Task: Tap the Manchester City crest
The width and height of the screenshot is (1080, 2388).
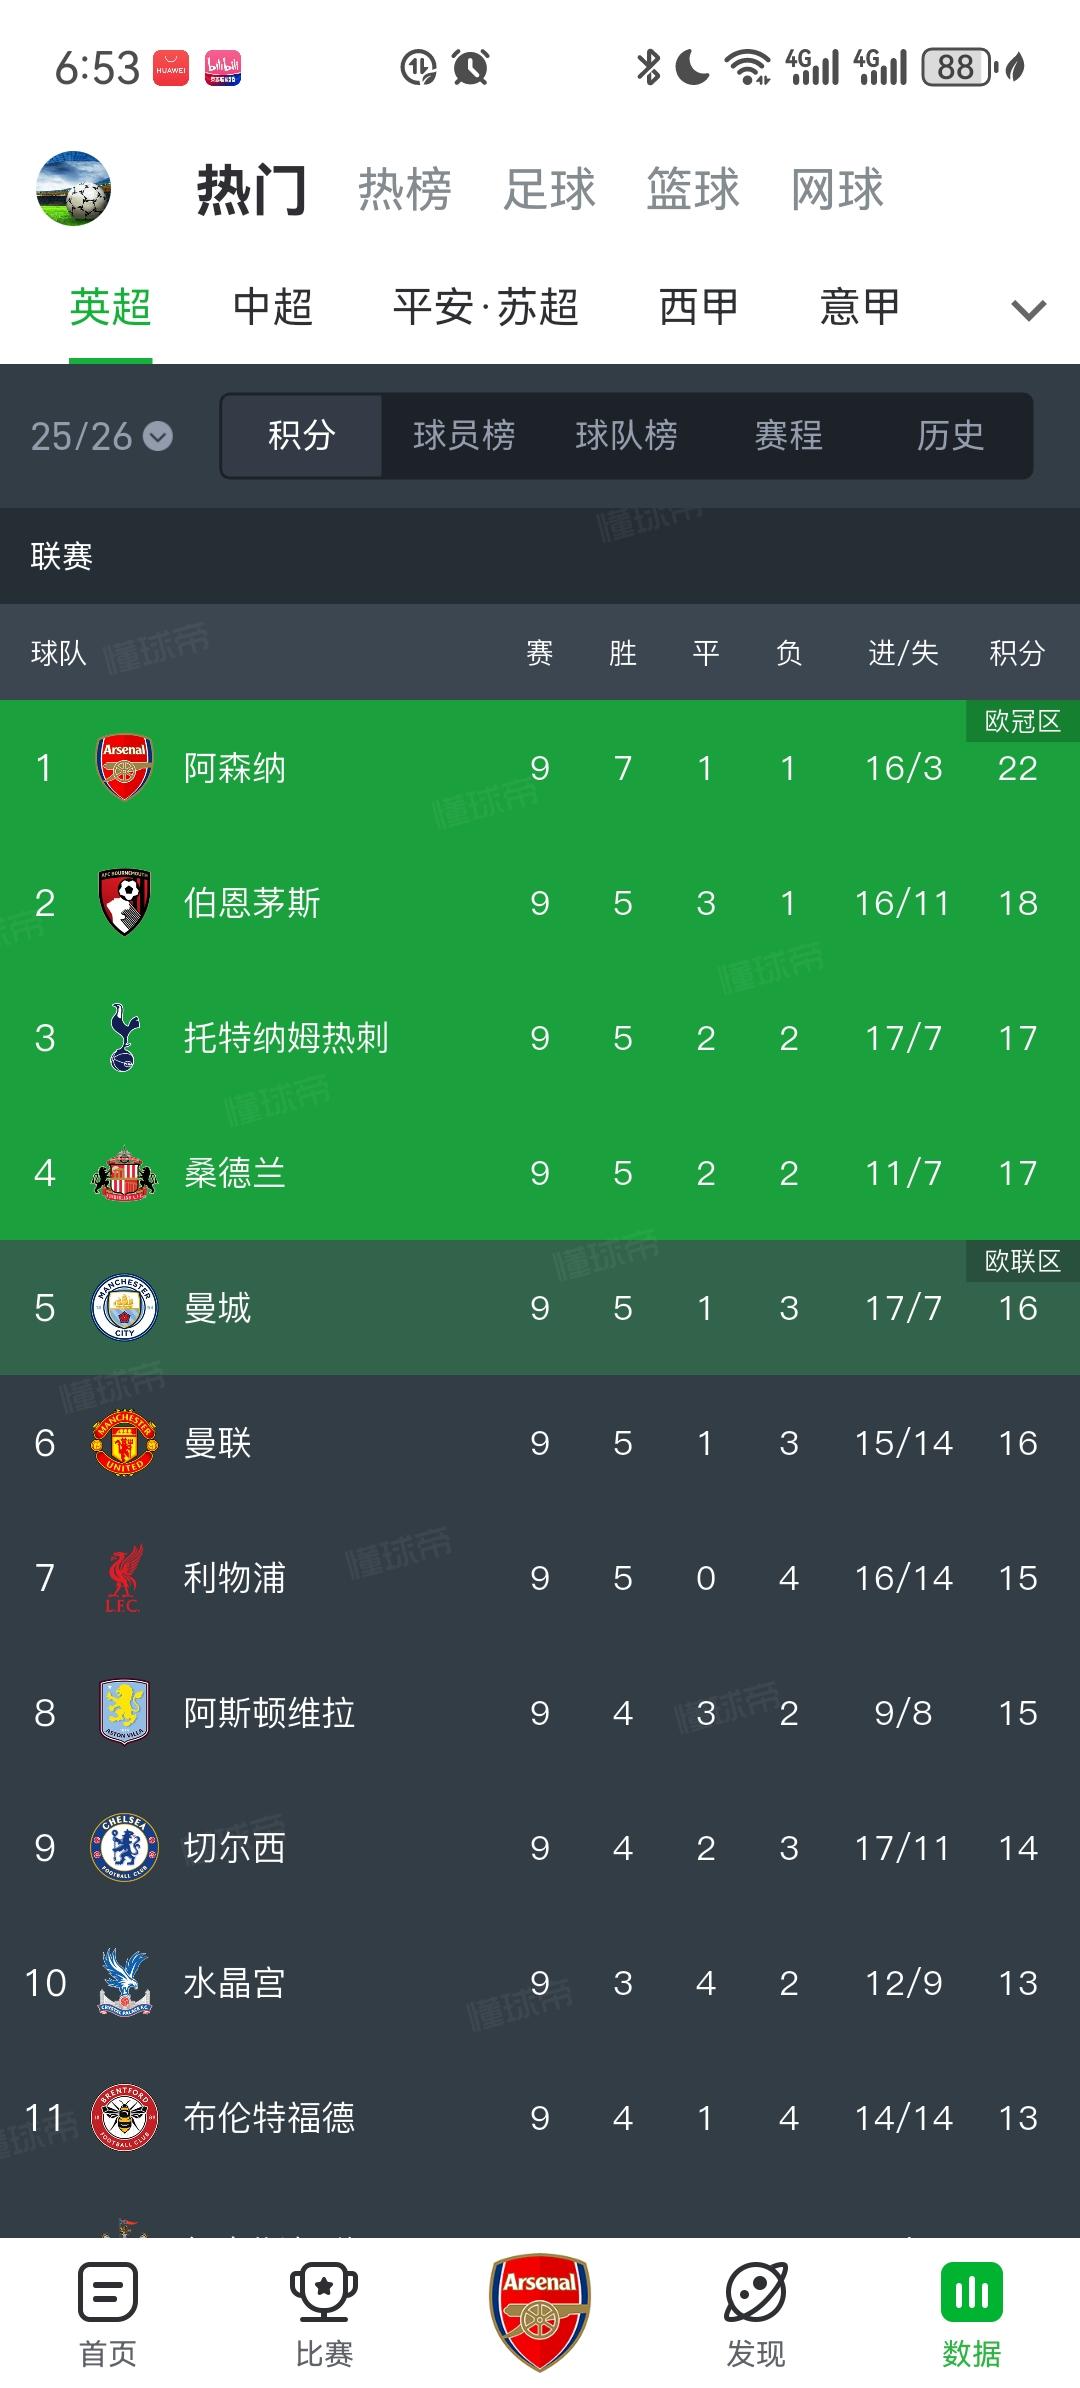Action: point(124,1308)
